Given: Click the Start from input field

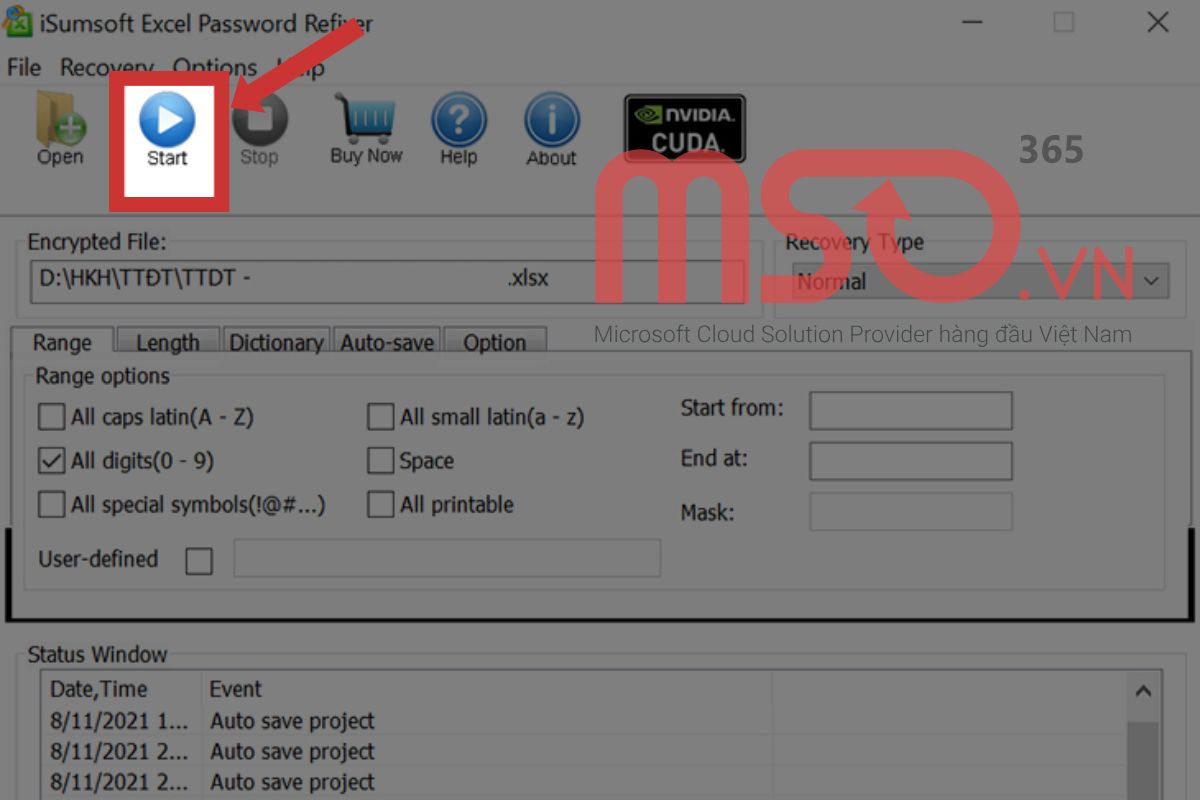Looking at the screenshot, I should click(x=911, y=410).
